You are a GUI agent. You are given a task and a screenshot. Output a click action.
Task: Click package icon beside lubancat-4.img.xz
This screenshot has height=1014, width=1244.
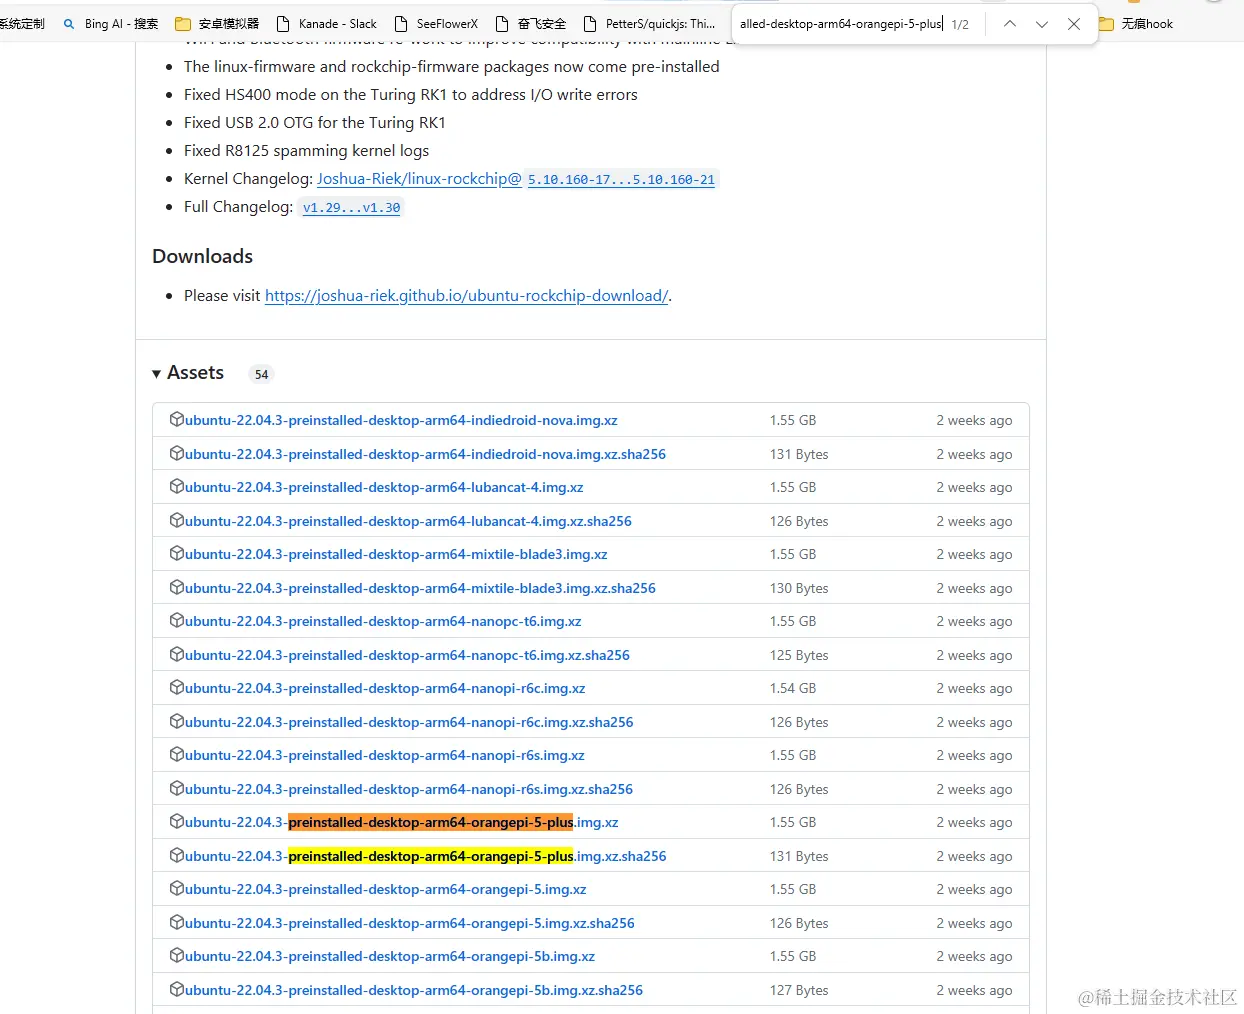click(x=177, y=486)
